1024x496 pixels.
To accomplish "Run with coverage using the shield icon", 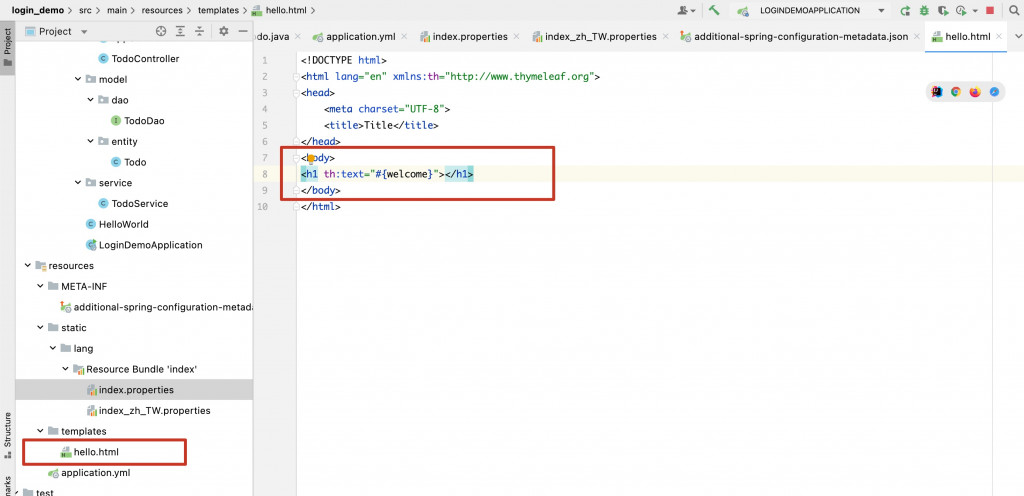I will point(942,10).
